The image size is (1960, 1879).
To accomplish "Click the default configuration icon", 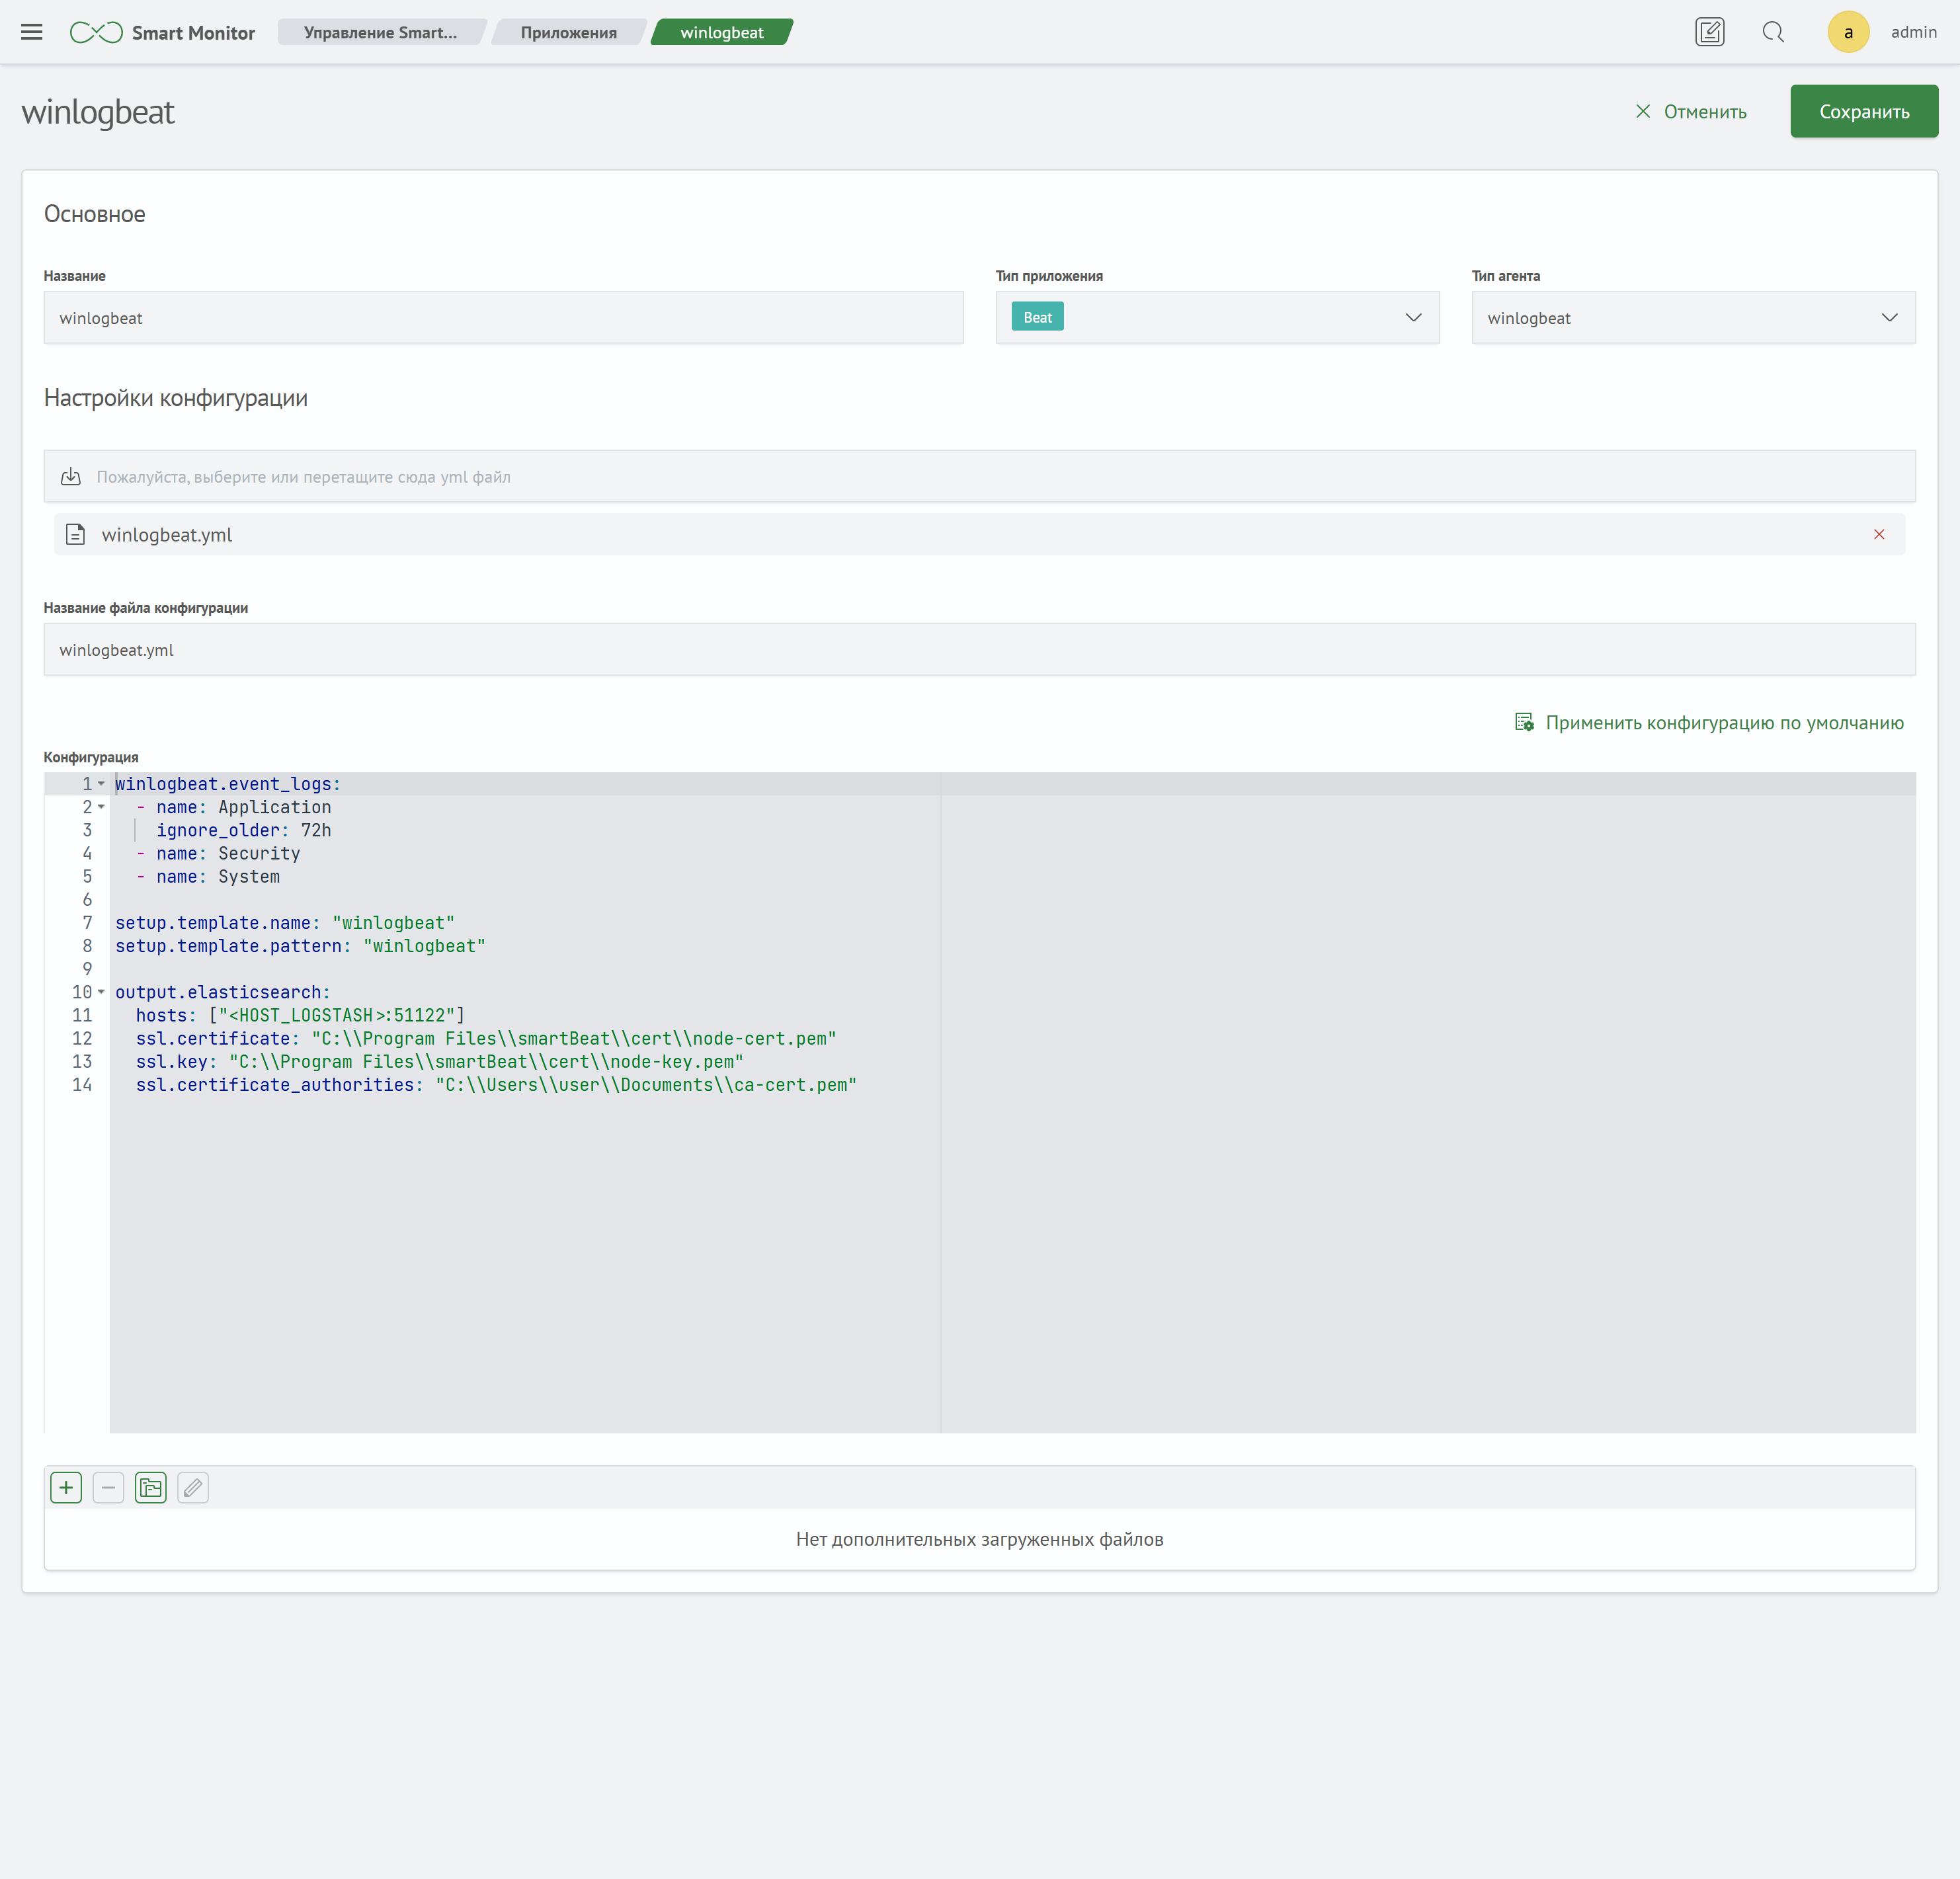I will 1524,722.
